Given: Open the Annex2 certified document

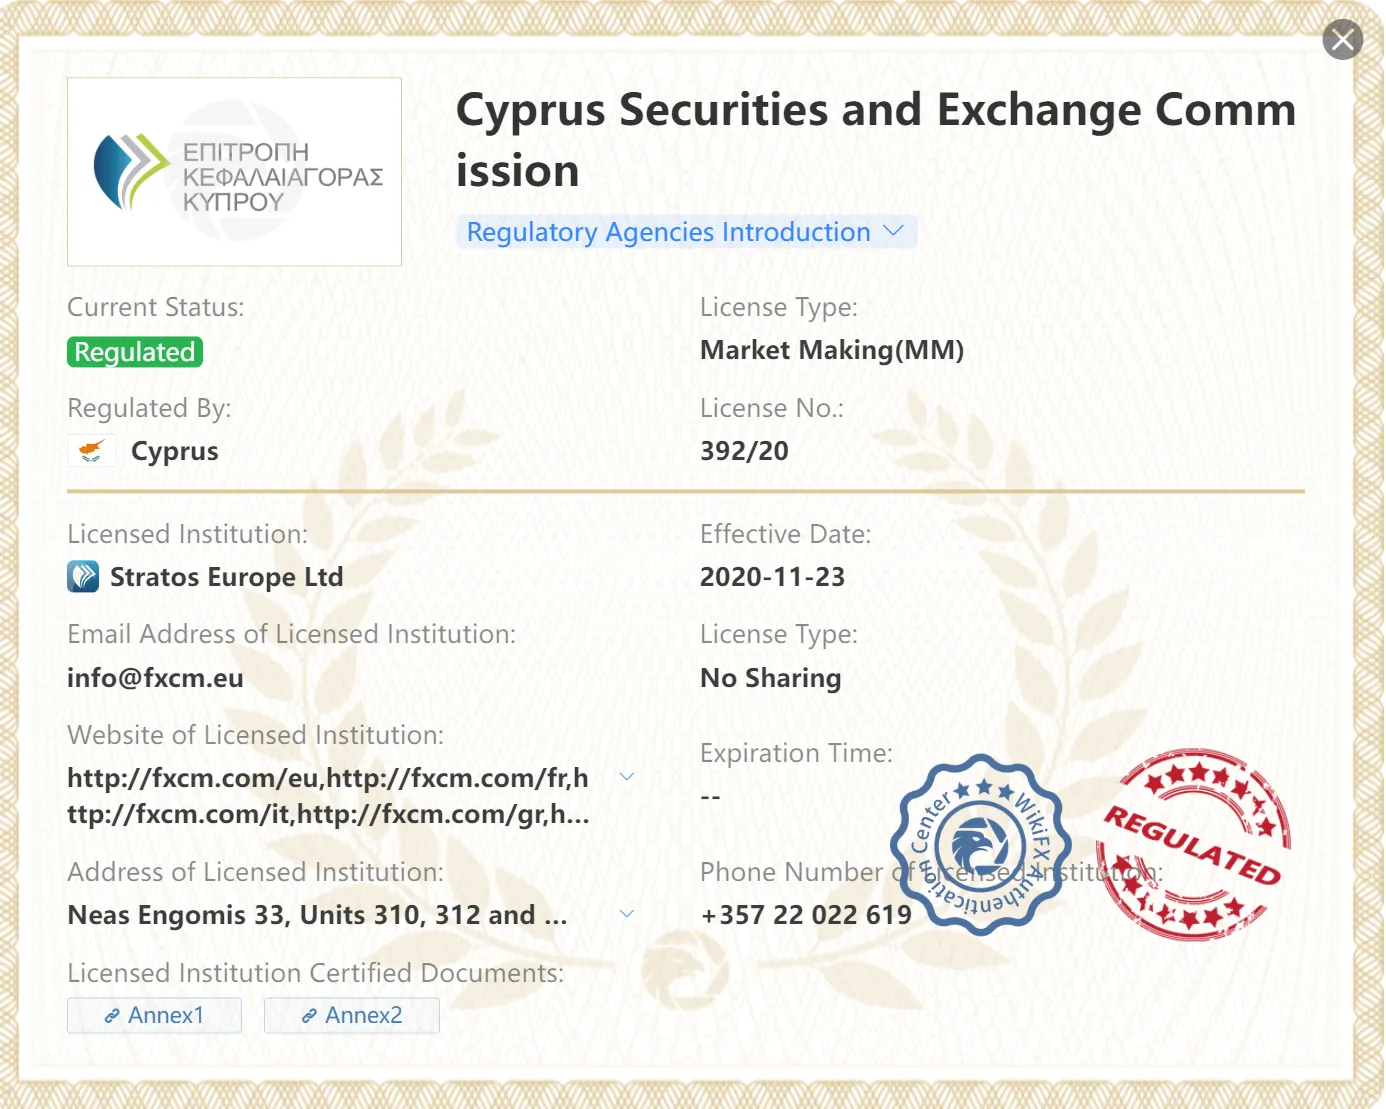Looking at the screenshot, I should point(352,1015).
